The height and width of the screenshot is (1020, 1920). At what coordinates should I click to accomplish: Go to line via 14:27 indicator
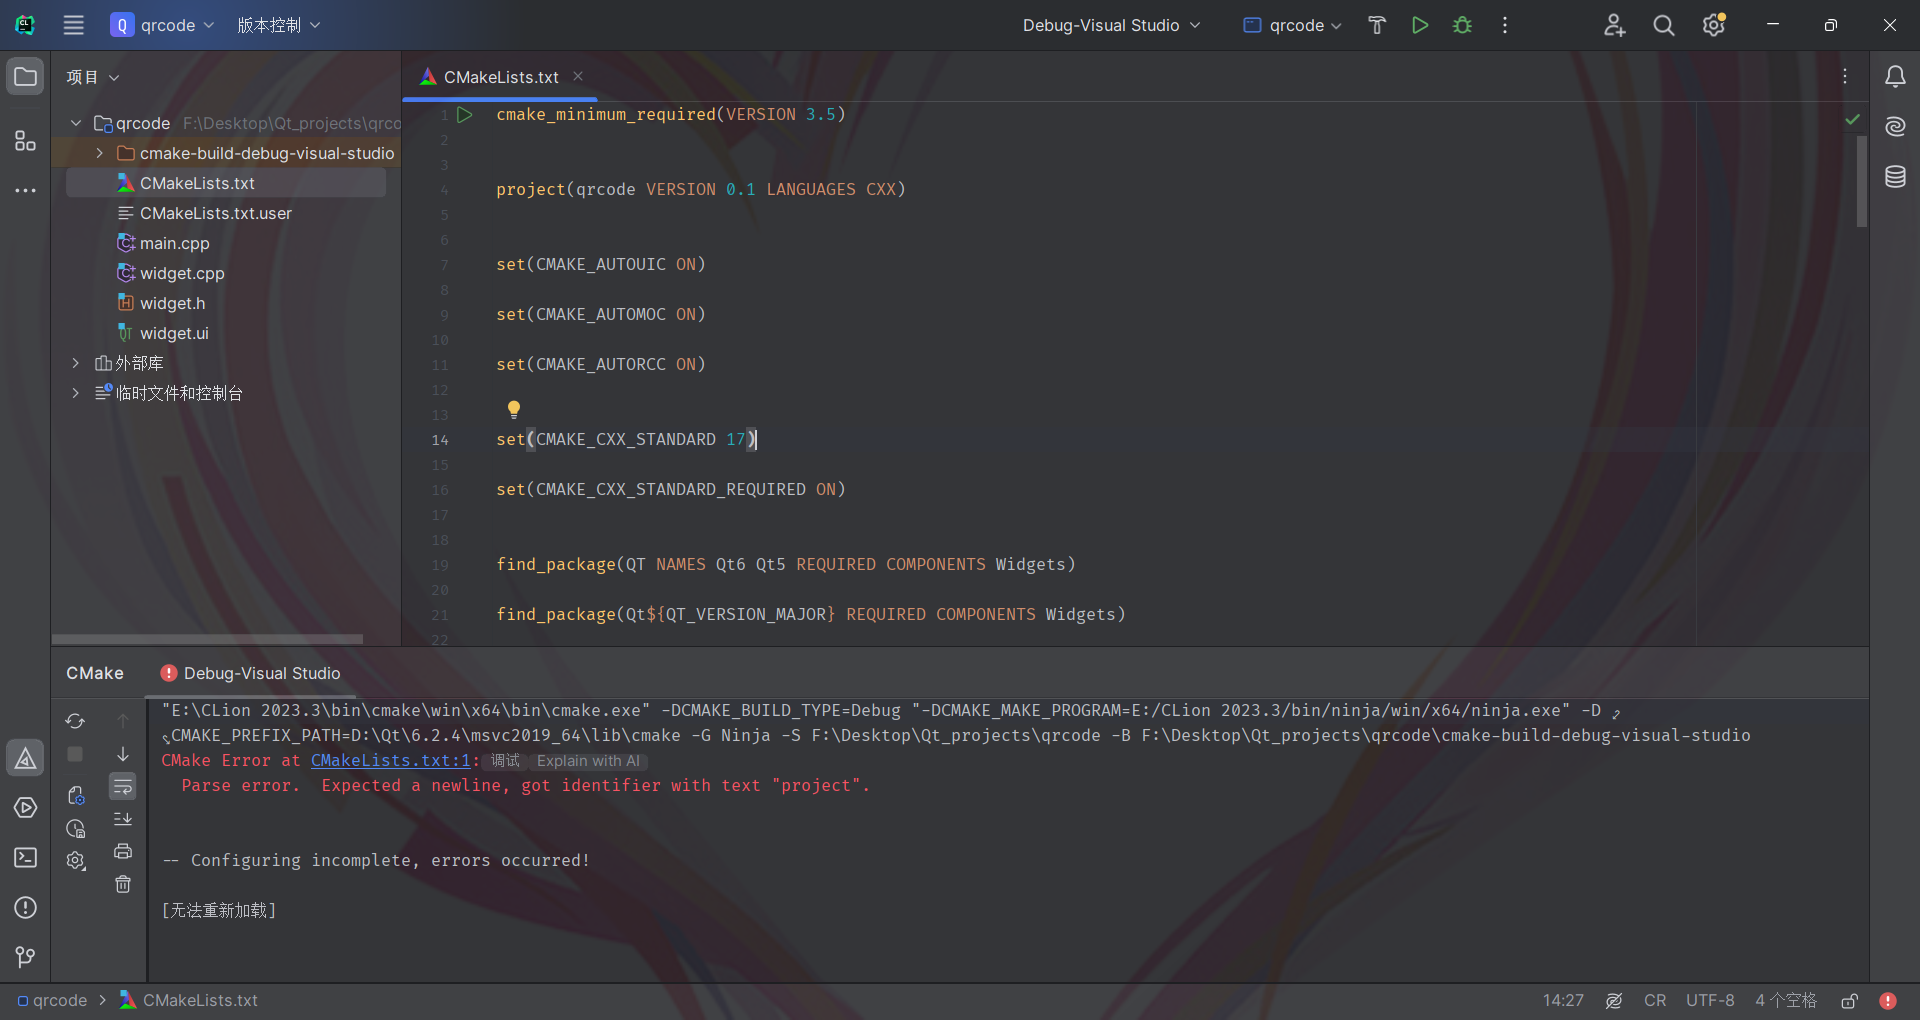tap(1563, 1001)
